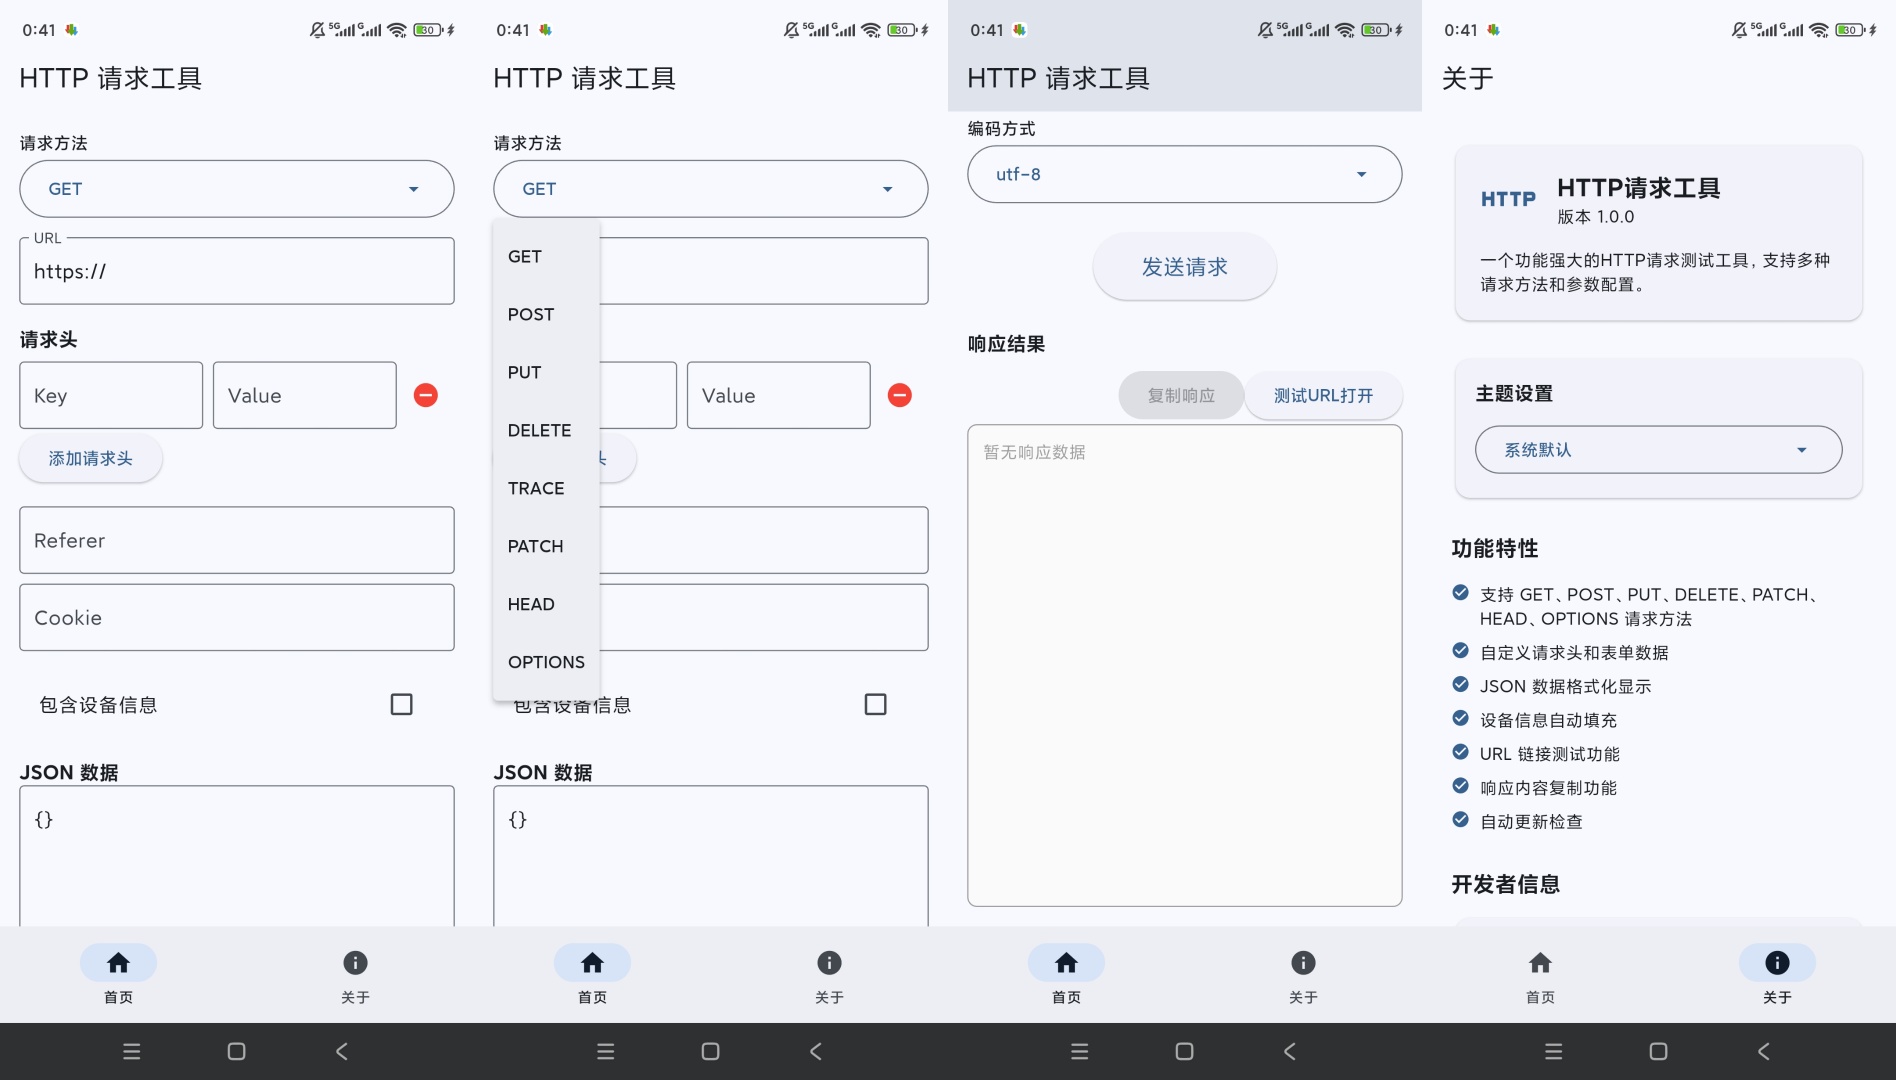Open theme dropdown showing 系统默认
The image size is (1896, 1080).
click(x=1658, y=450)
